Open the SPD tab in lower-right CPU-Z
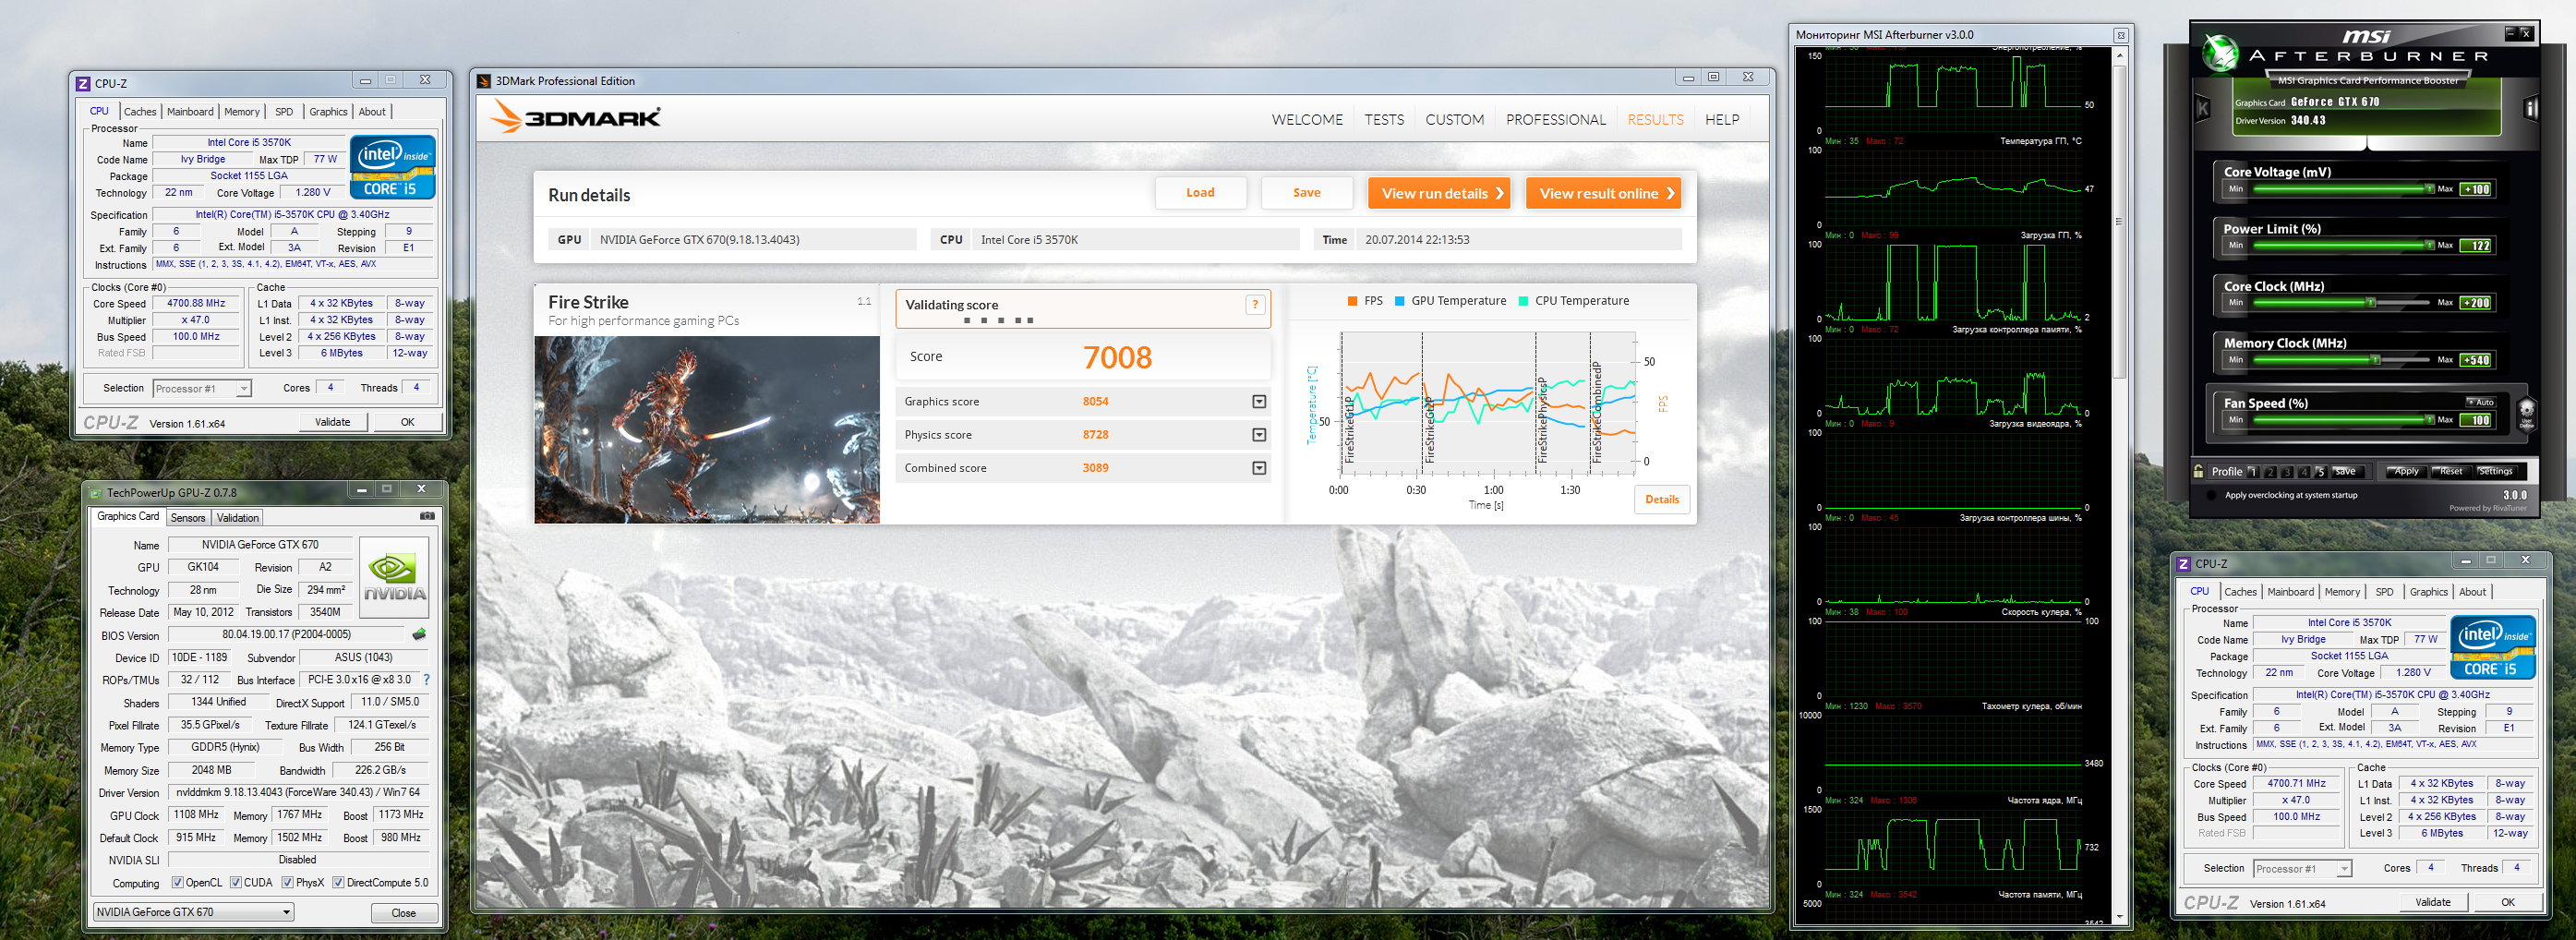The image size is (2576, 940). tap(2384, 592)
